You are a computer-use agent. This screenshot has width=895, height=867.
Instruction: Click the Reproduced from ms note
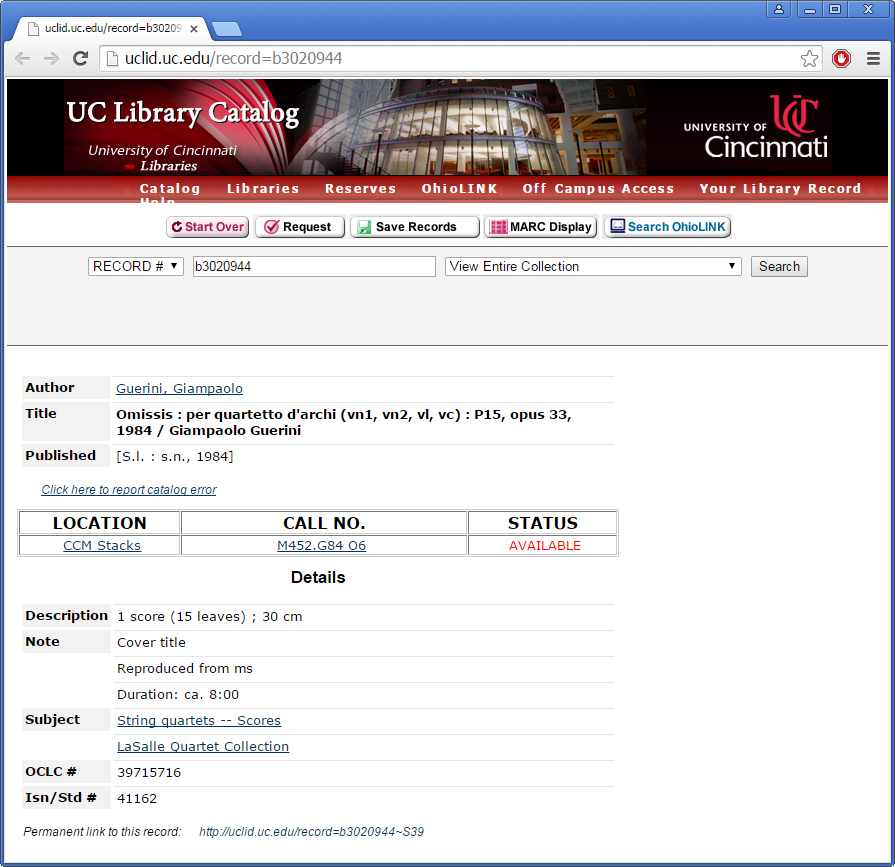(185, 669)
